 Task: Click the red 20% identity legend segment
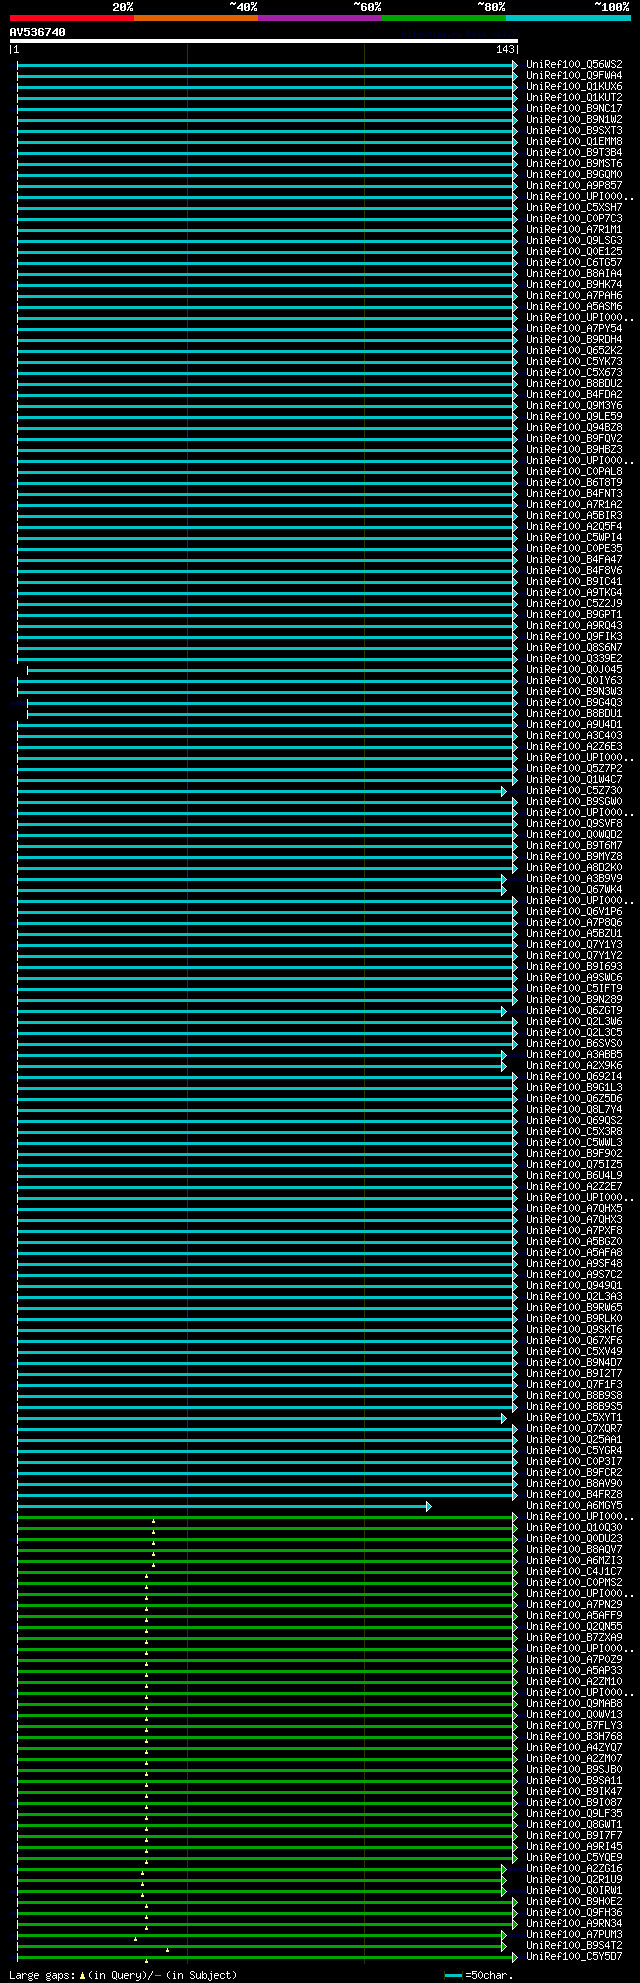pyautogui.click(x=71, y=18)
